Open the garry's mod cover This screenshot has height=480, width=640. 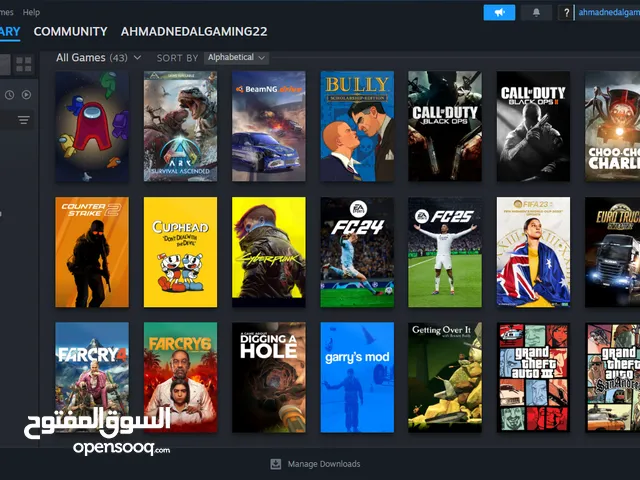coord(357,377)
